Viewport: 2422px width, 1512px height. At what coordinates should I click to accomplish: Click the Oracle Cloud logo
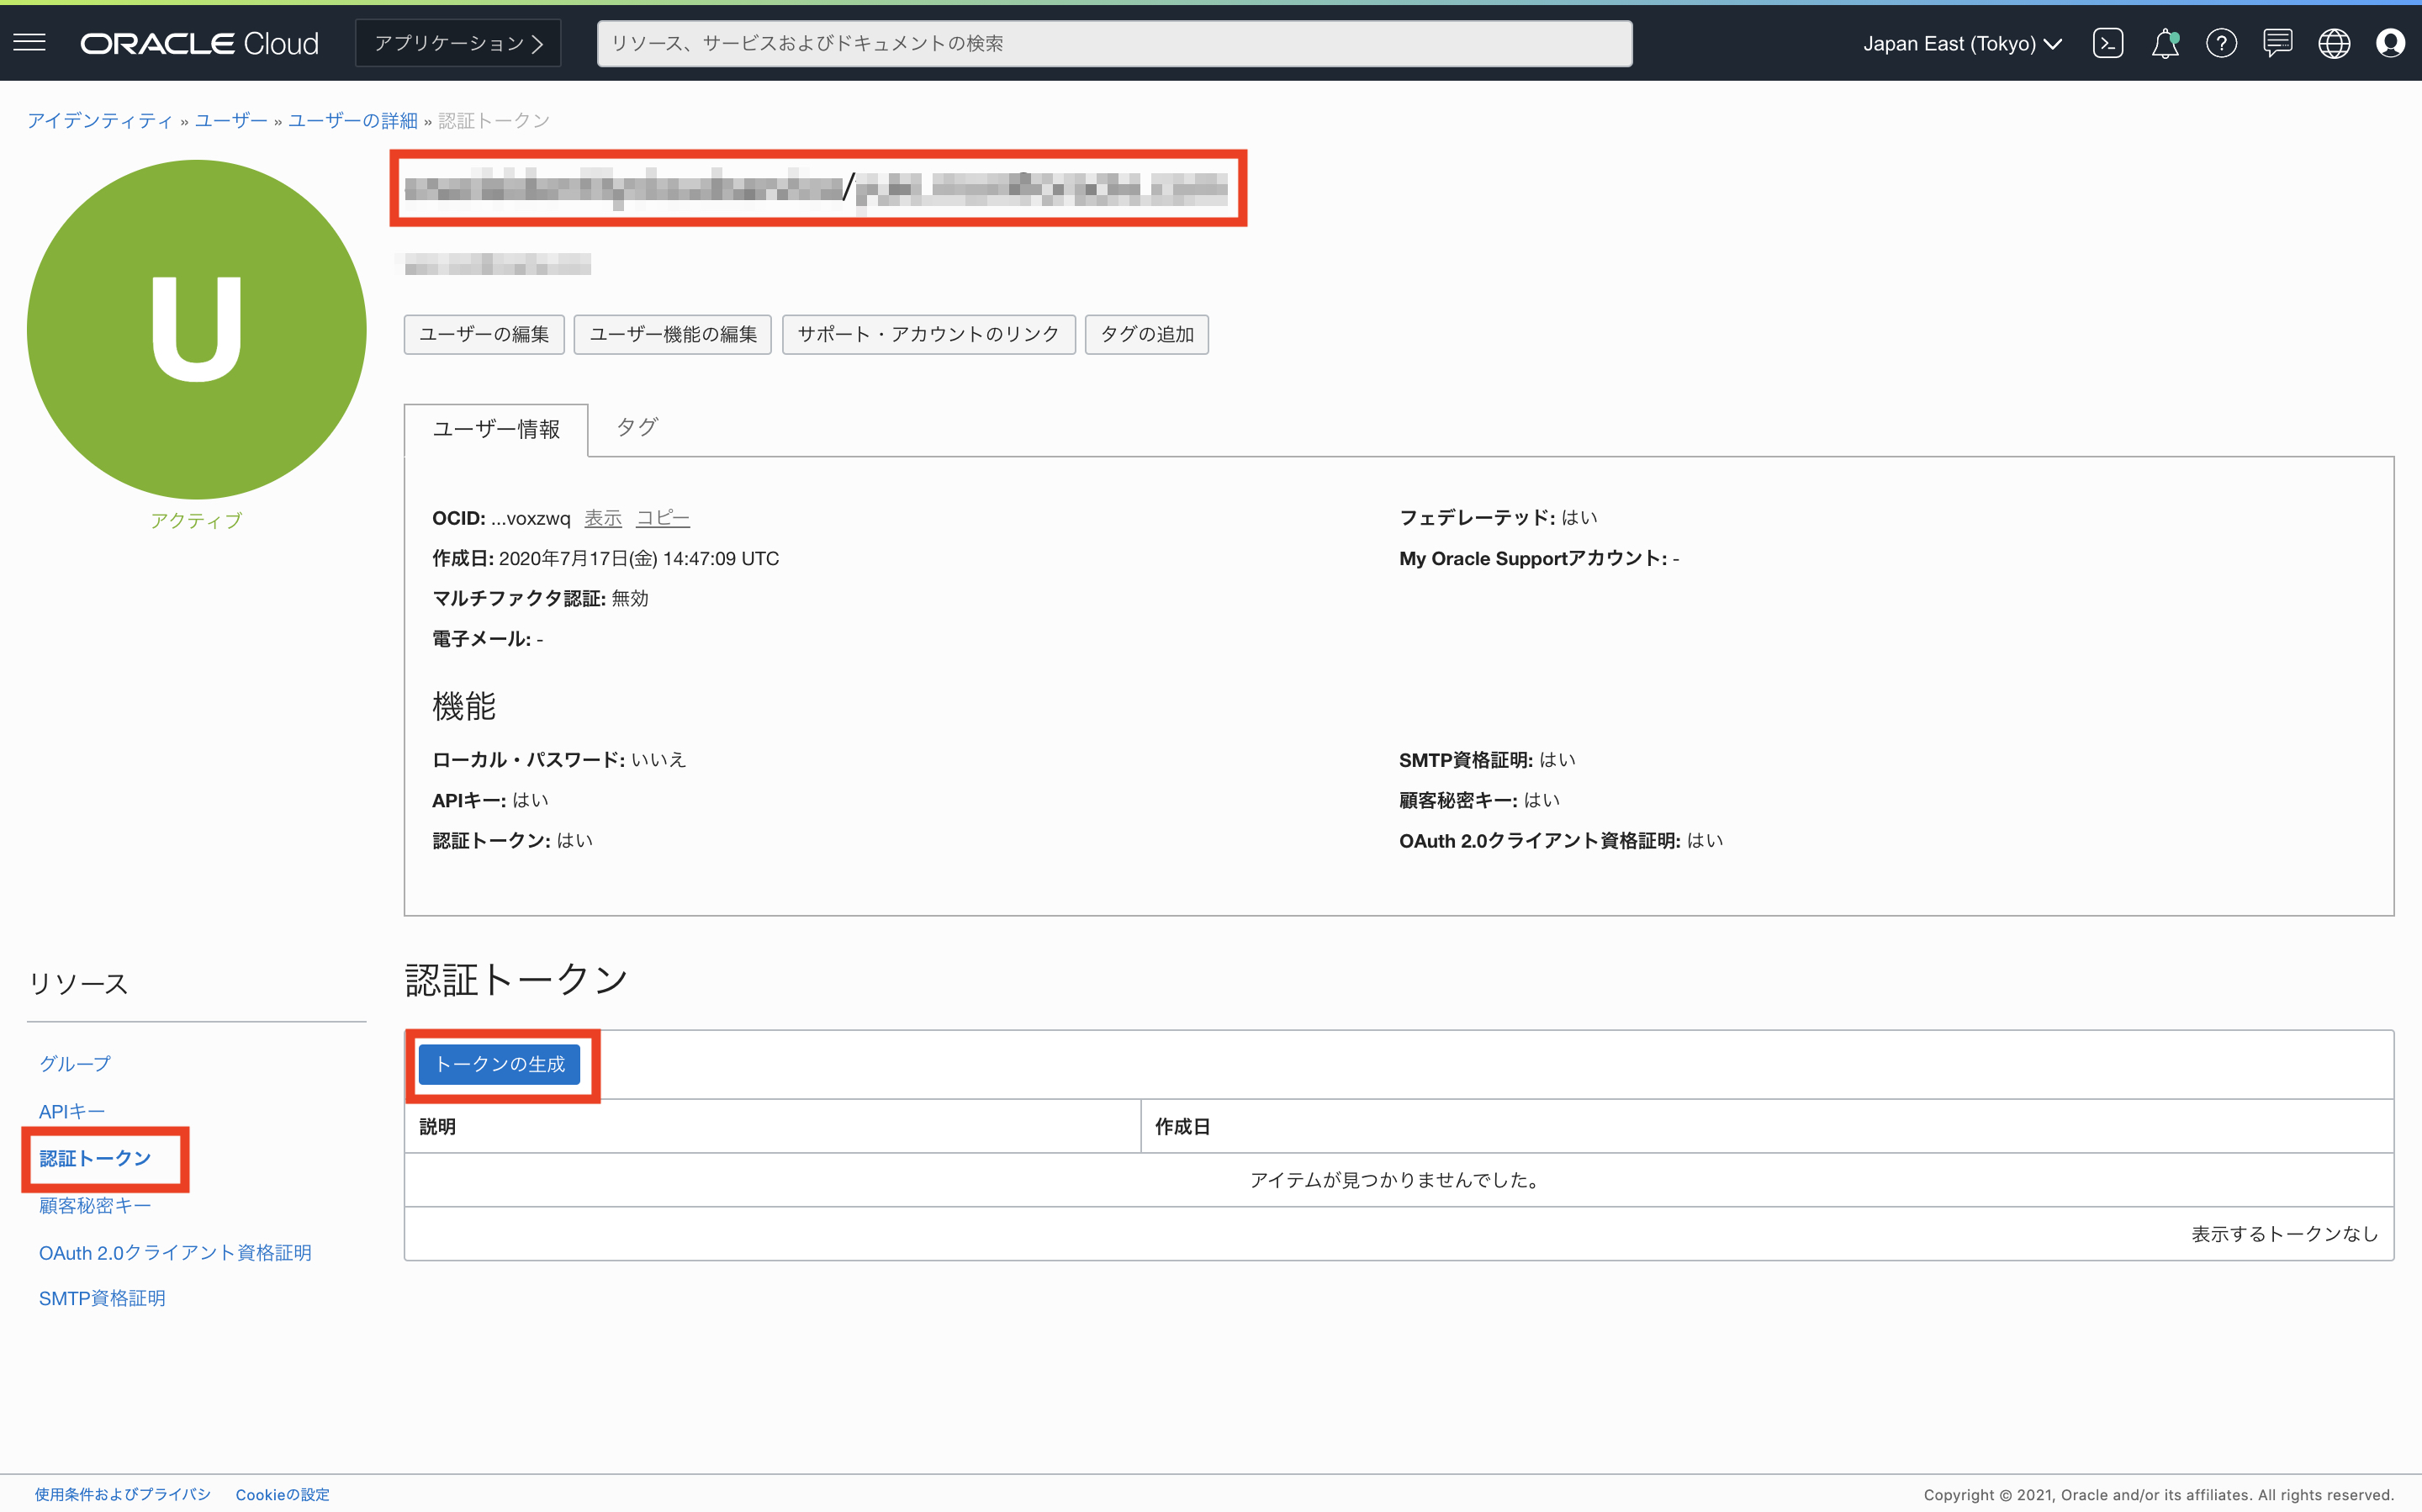[x=199, y=43]
